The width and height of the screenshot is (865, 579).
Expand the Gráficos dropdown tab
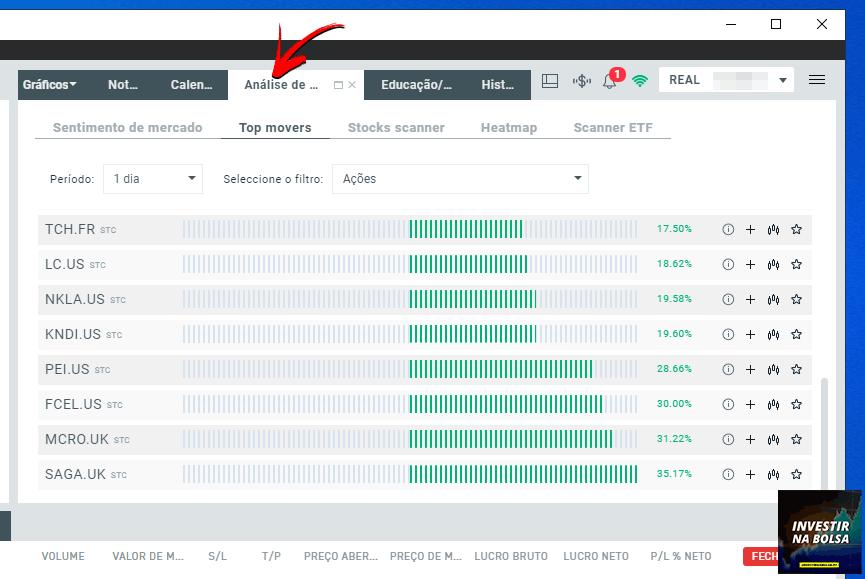click(50, 85)
